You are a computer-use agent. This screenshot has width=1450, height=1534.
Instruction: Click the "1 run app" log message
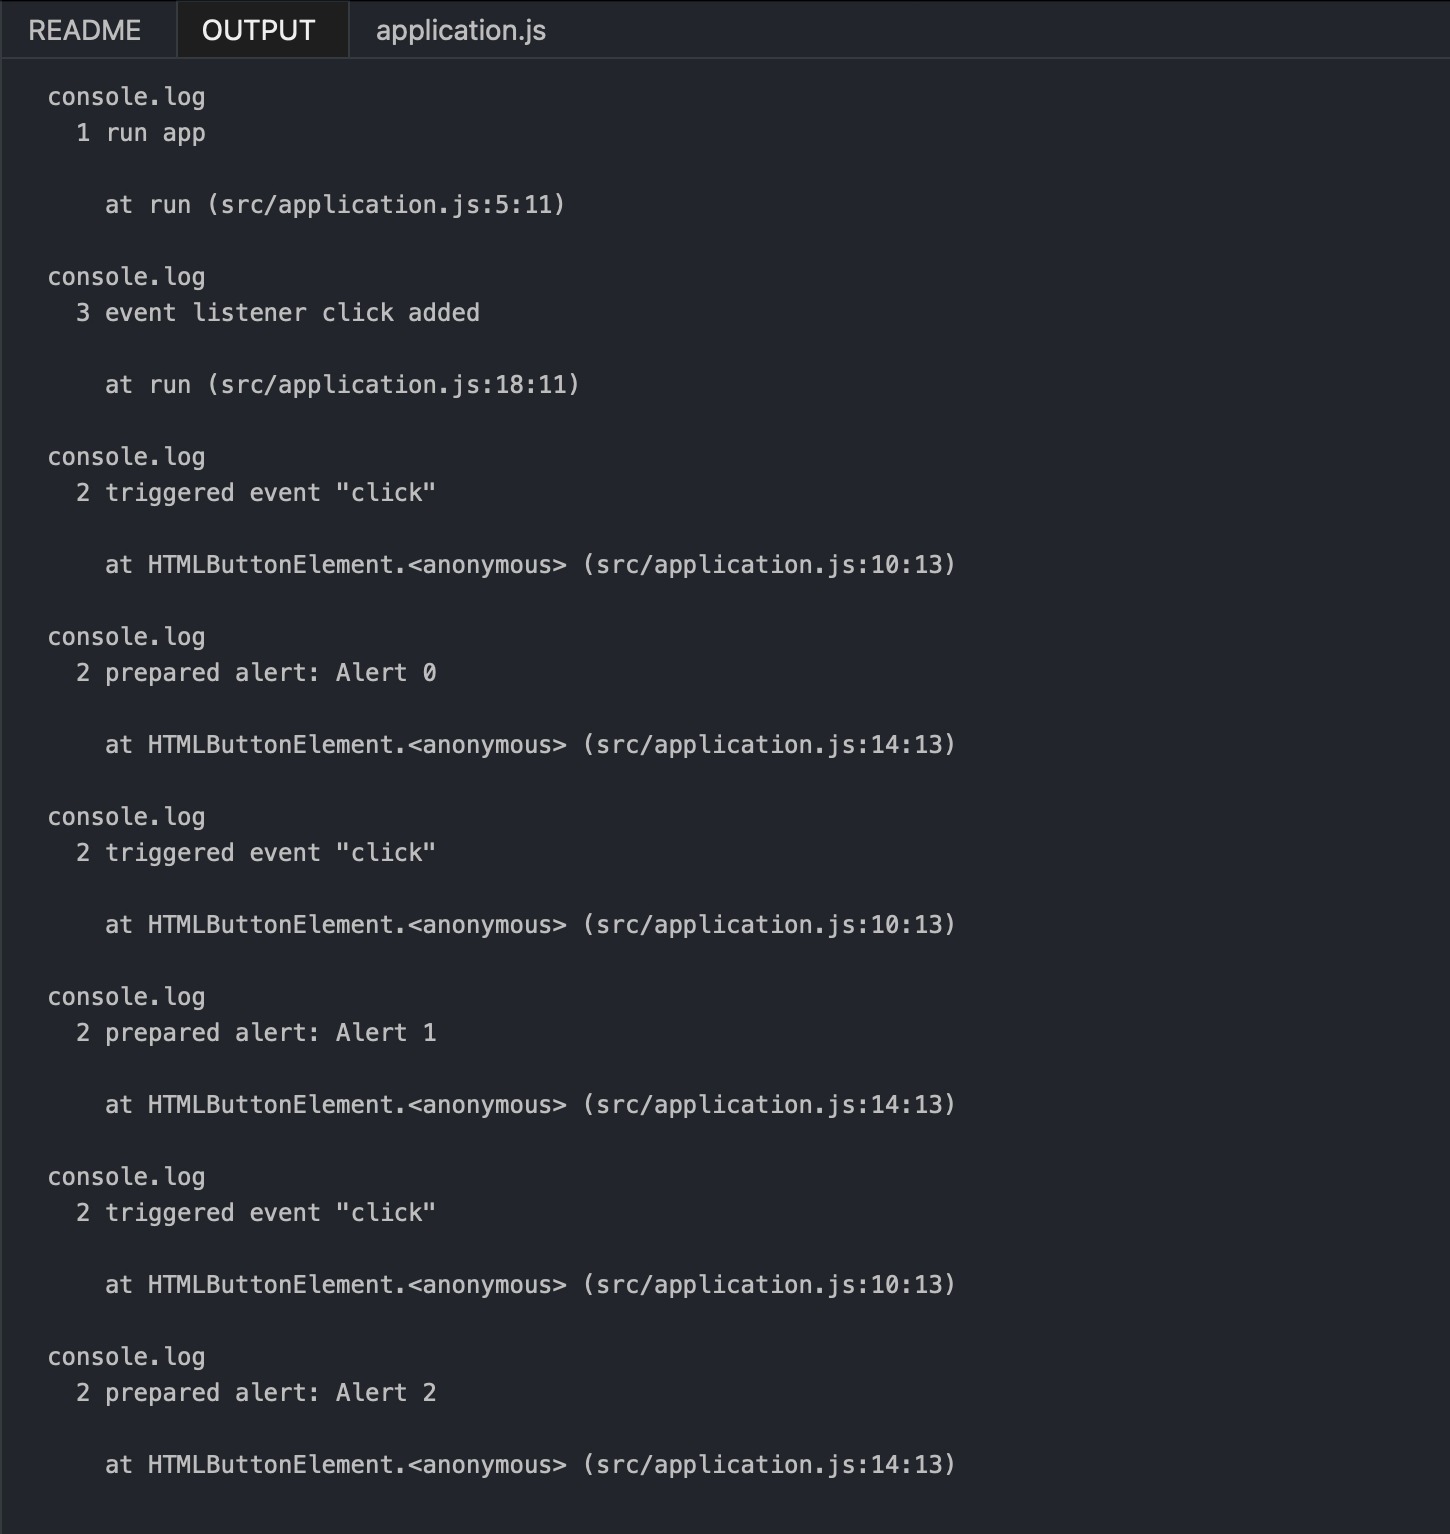point(141,133)
